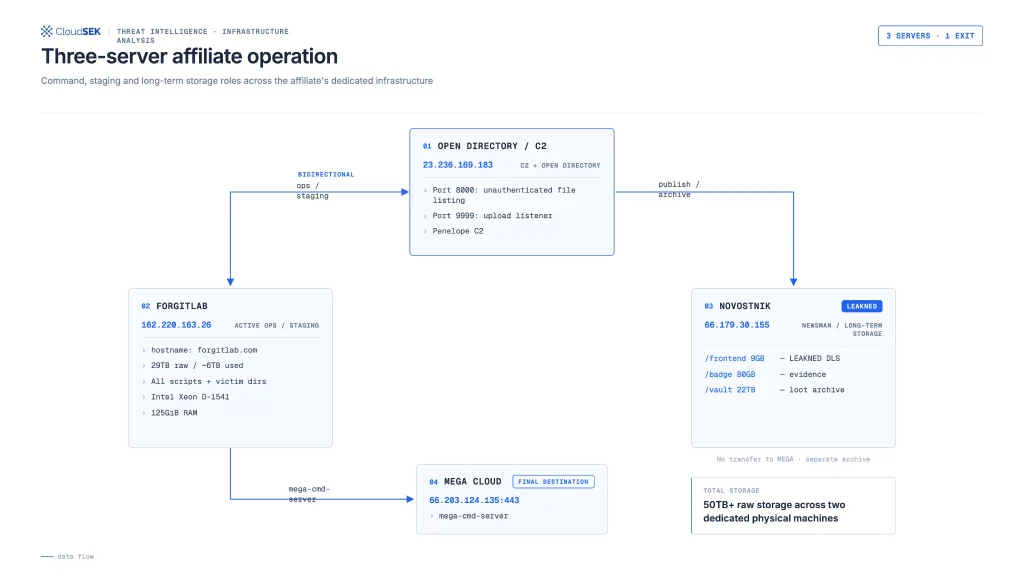
Task: Click the "3 SERVERS · 1 EXIT" badge
Action: (x=930, y=36)
